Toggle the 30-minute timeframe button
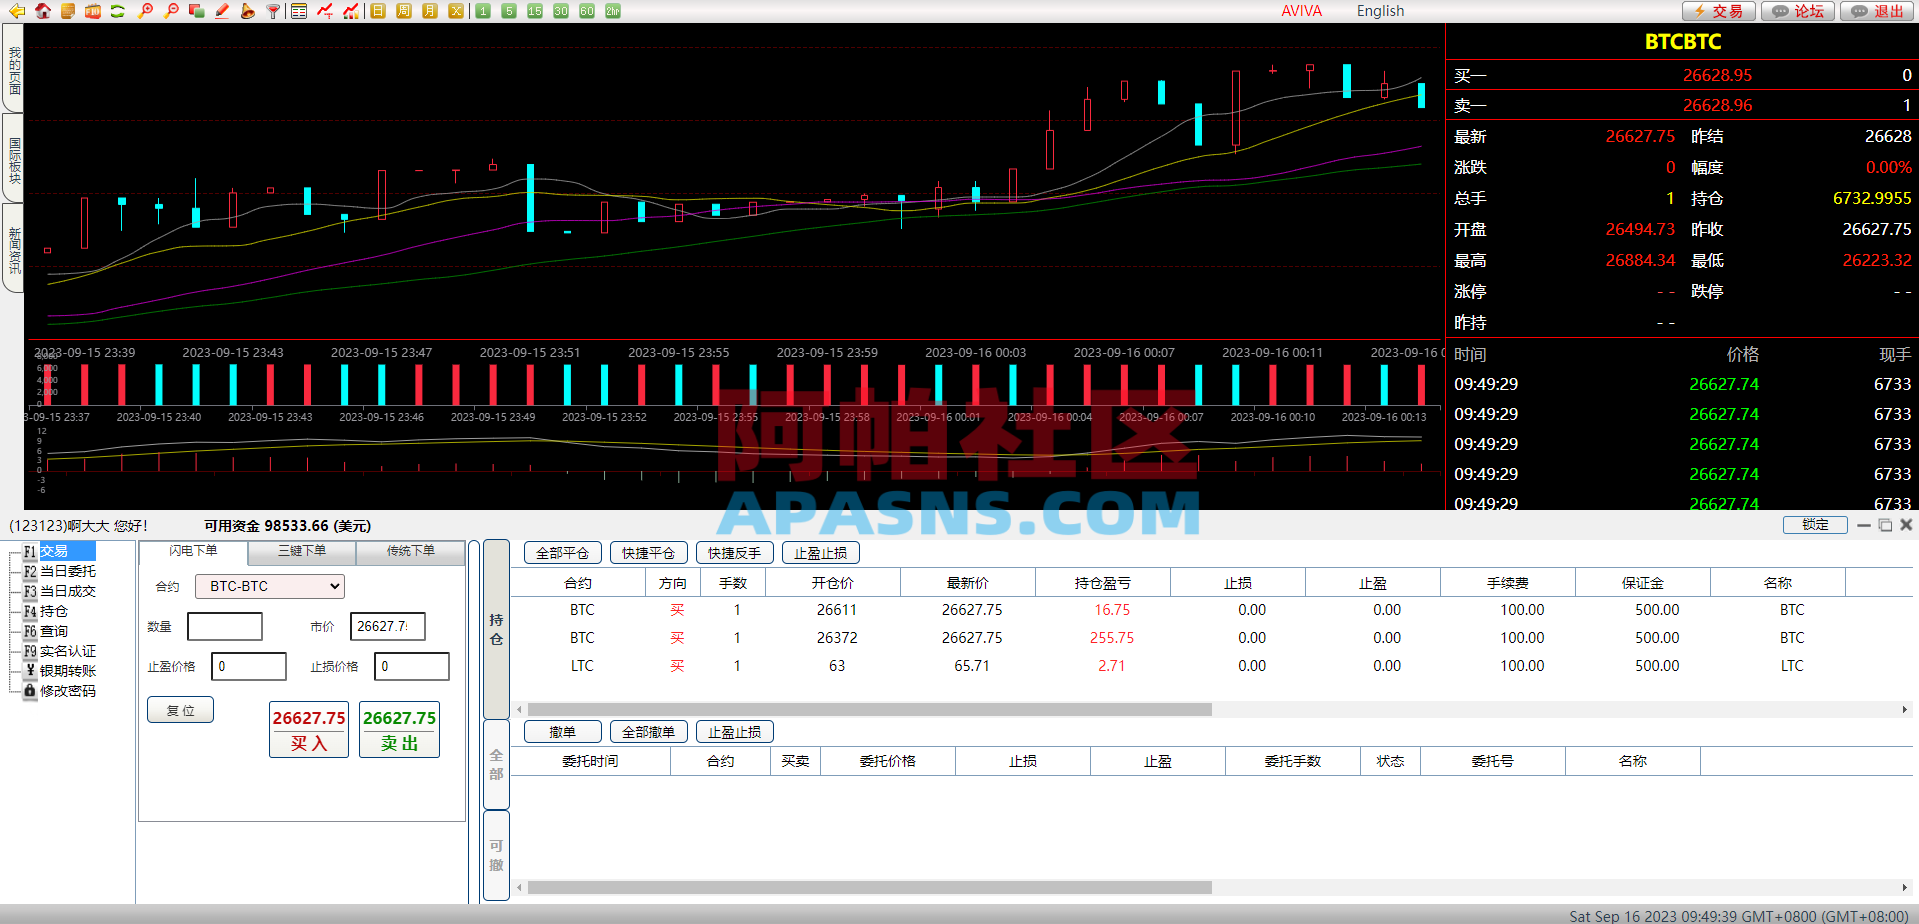The image size is (1919, 924). coord(560,11)
